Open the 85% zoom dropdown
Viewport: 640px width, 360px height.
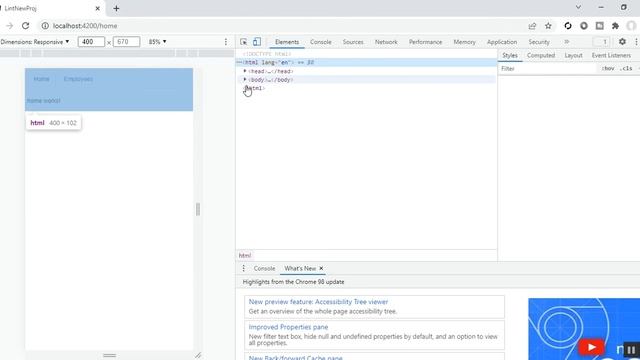[x=158, y=42]
